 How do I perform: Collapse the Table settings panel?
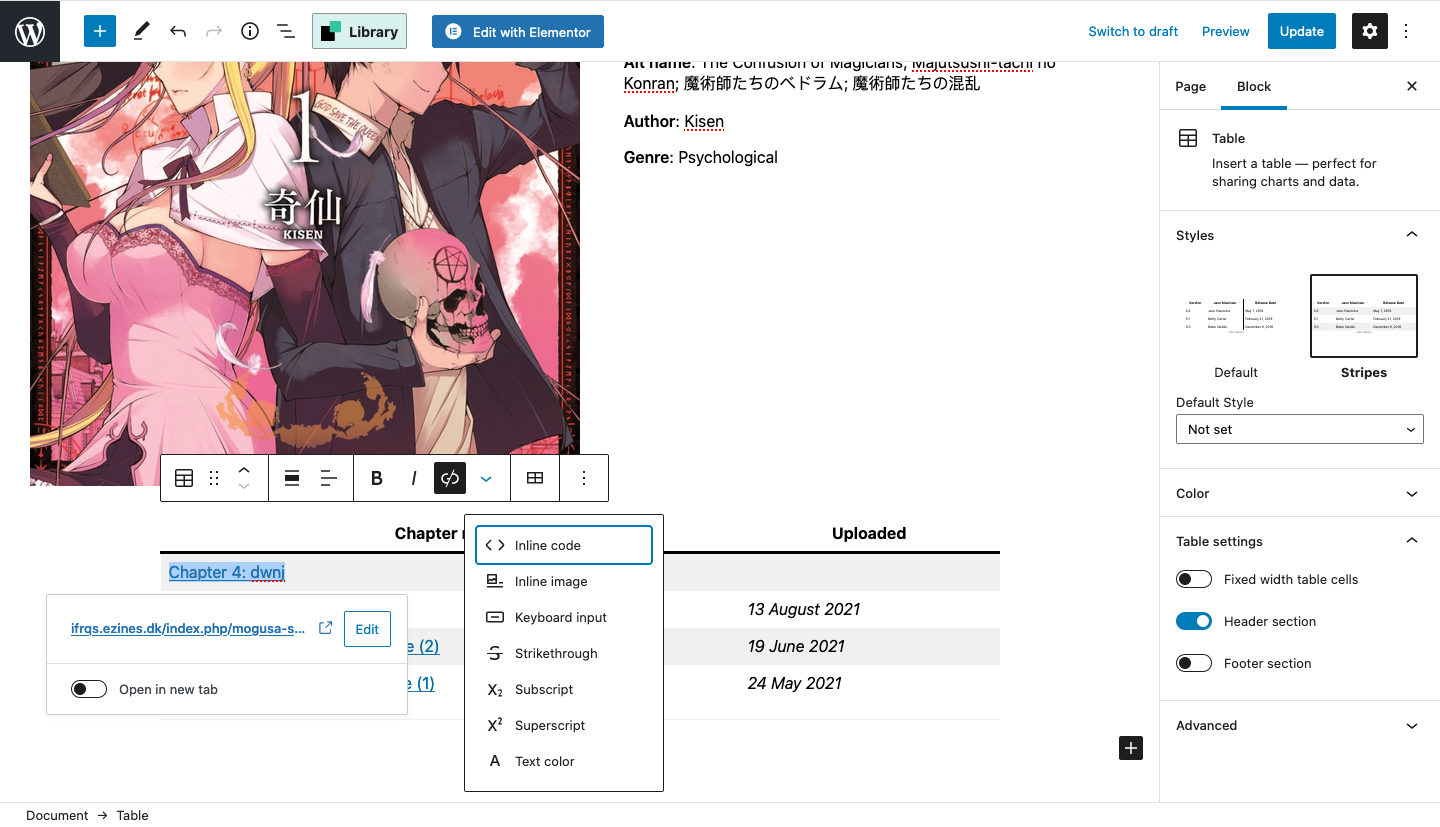click(x=1300, y=541)
